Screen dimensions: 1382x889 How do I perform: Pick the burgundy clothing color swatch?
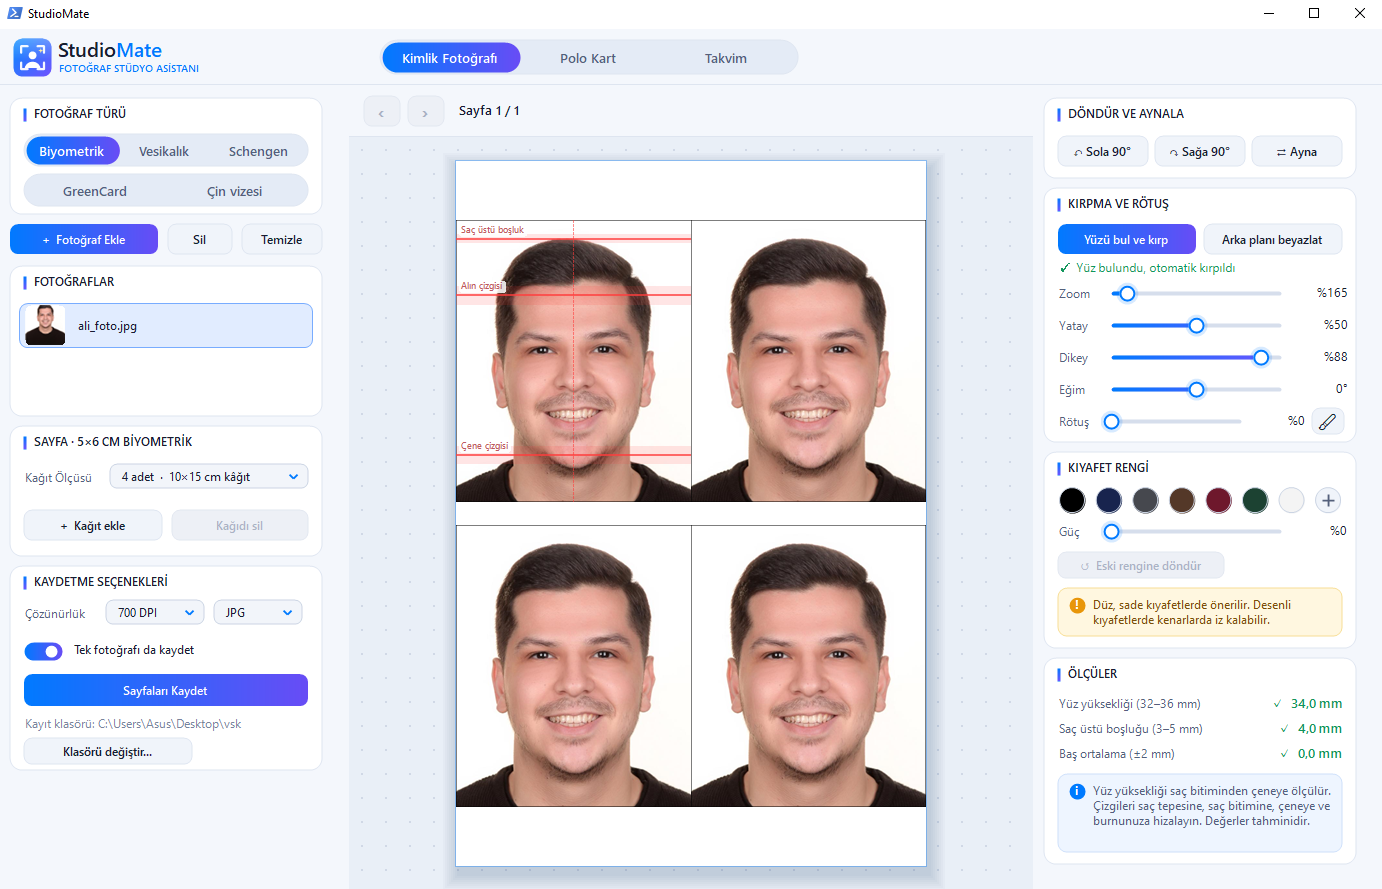(x=1218, y=500)
